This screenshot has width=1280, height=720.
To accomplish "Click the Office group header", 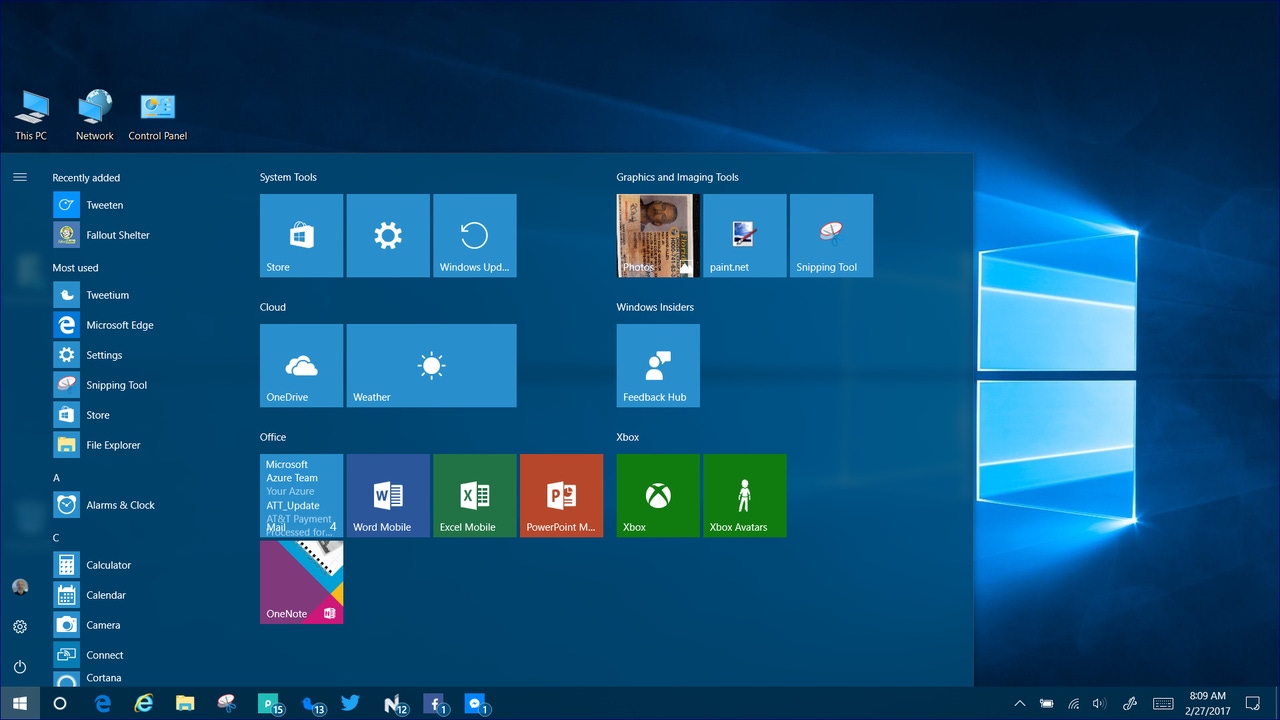I will pos(273,437).
